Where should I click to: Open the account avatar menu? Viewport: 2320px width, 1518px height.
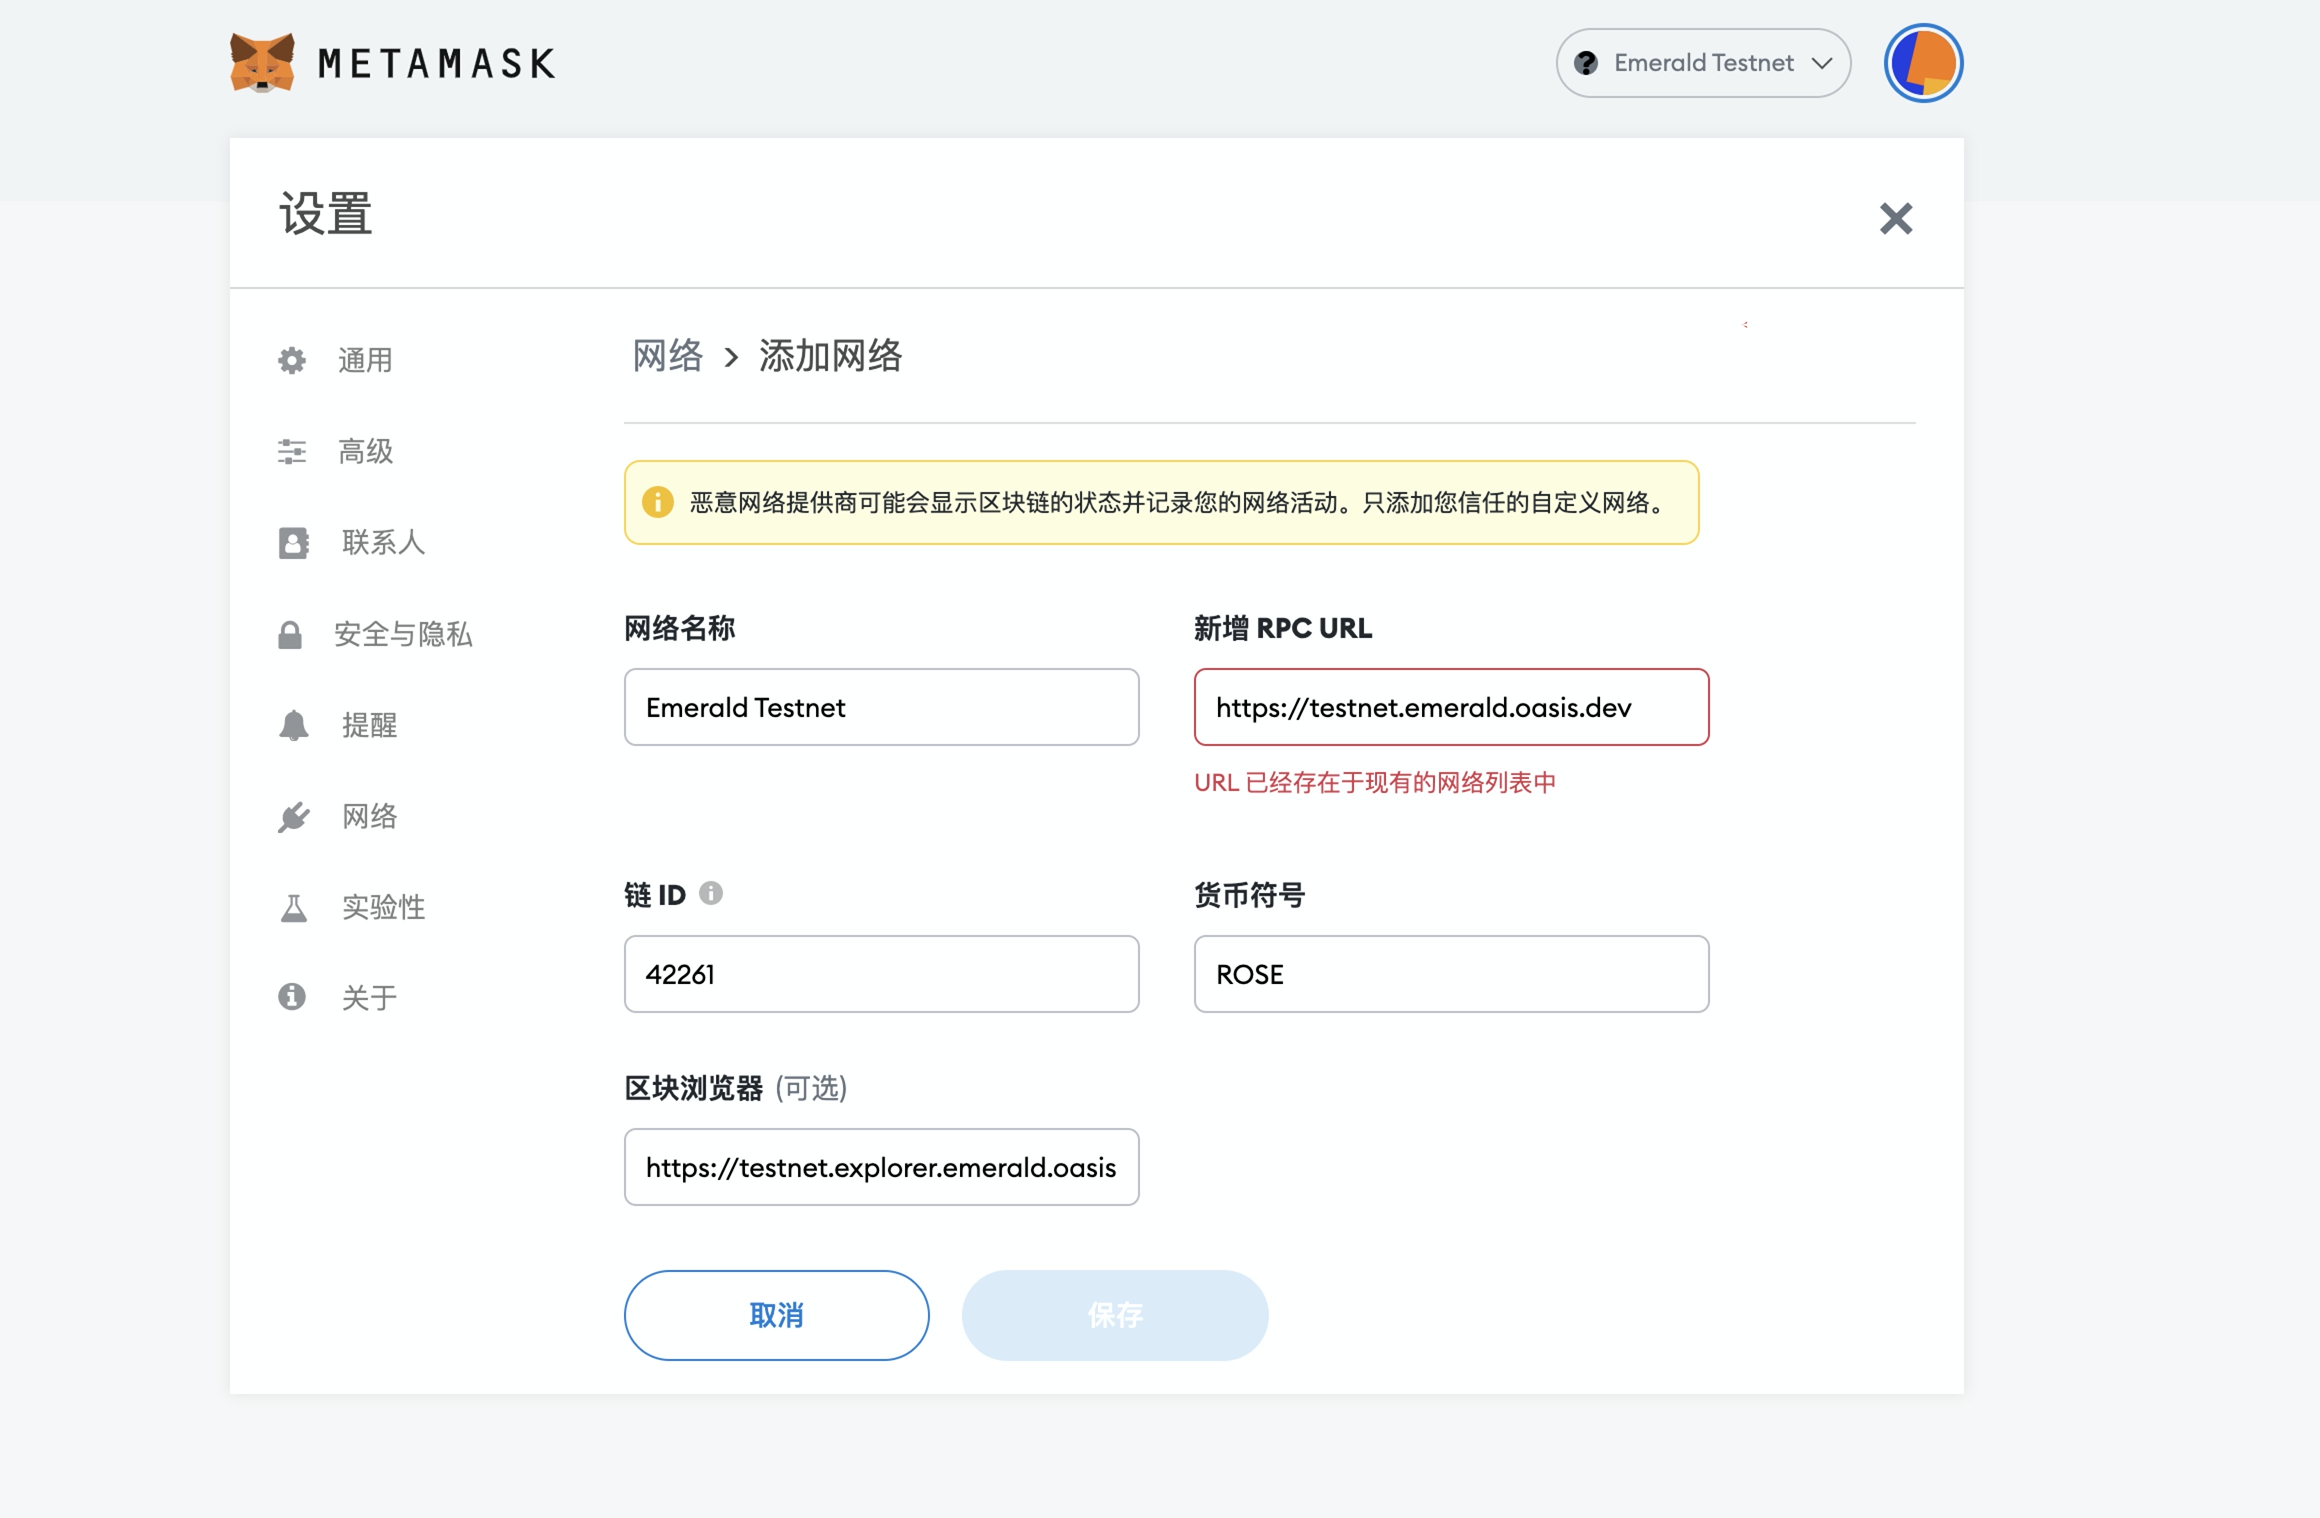[1922, 63]
